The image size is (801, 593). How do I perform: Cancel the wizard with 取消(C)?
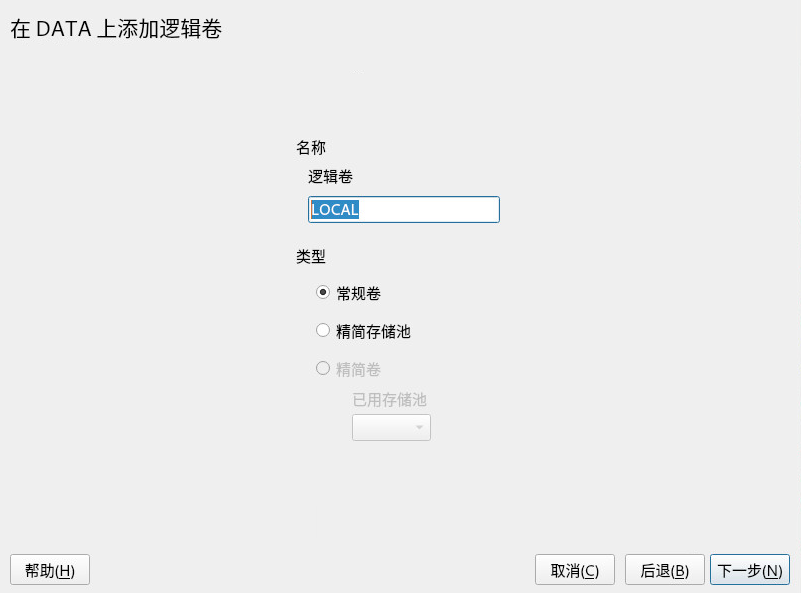click(x=575, y=570)
